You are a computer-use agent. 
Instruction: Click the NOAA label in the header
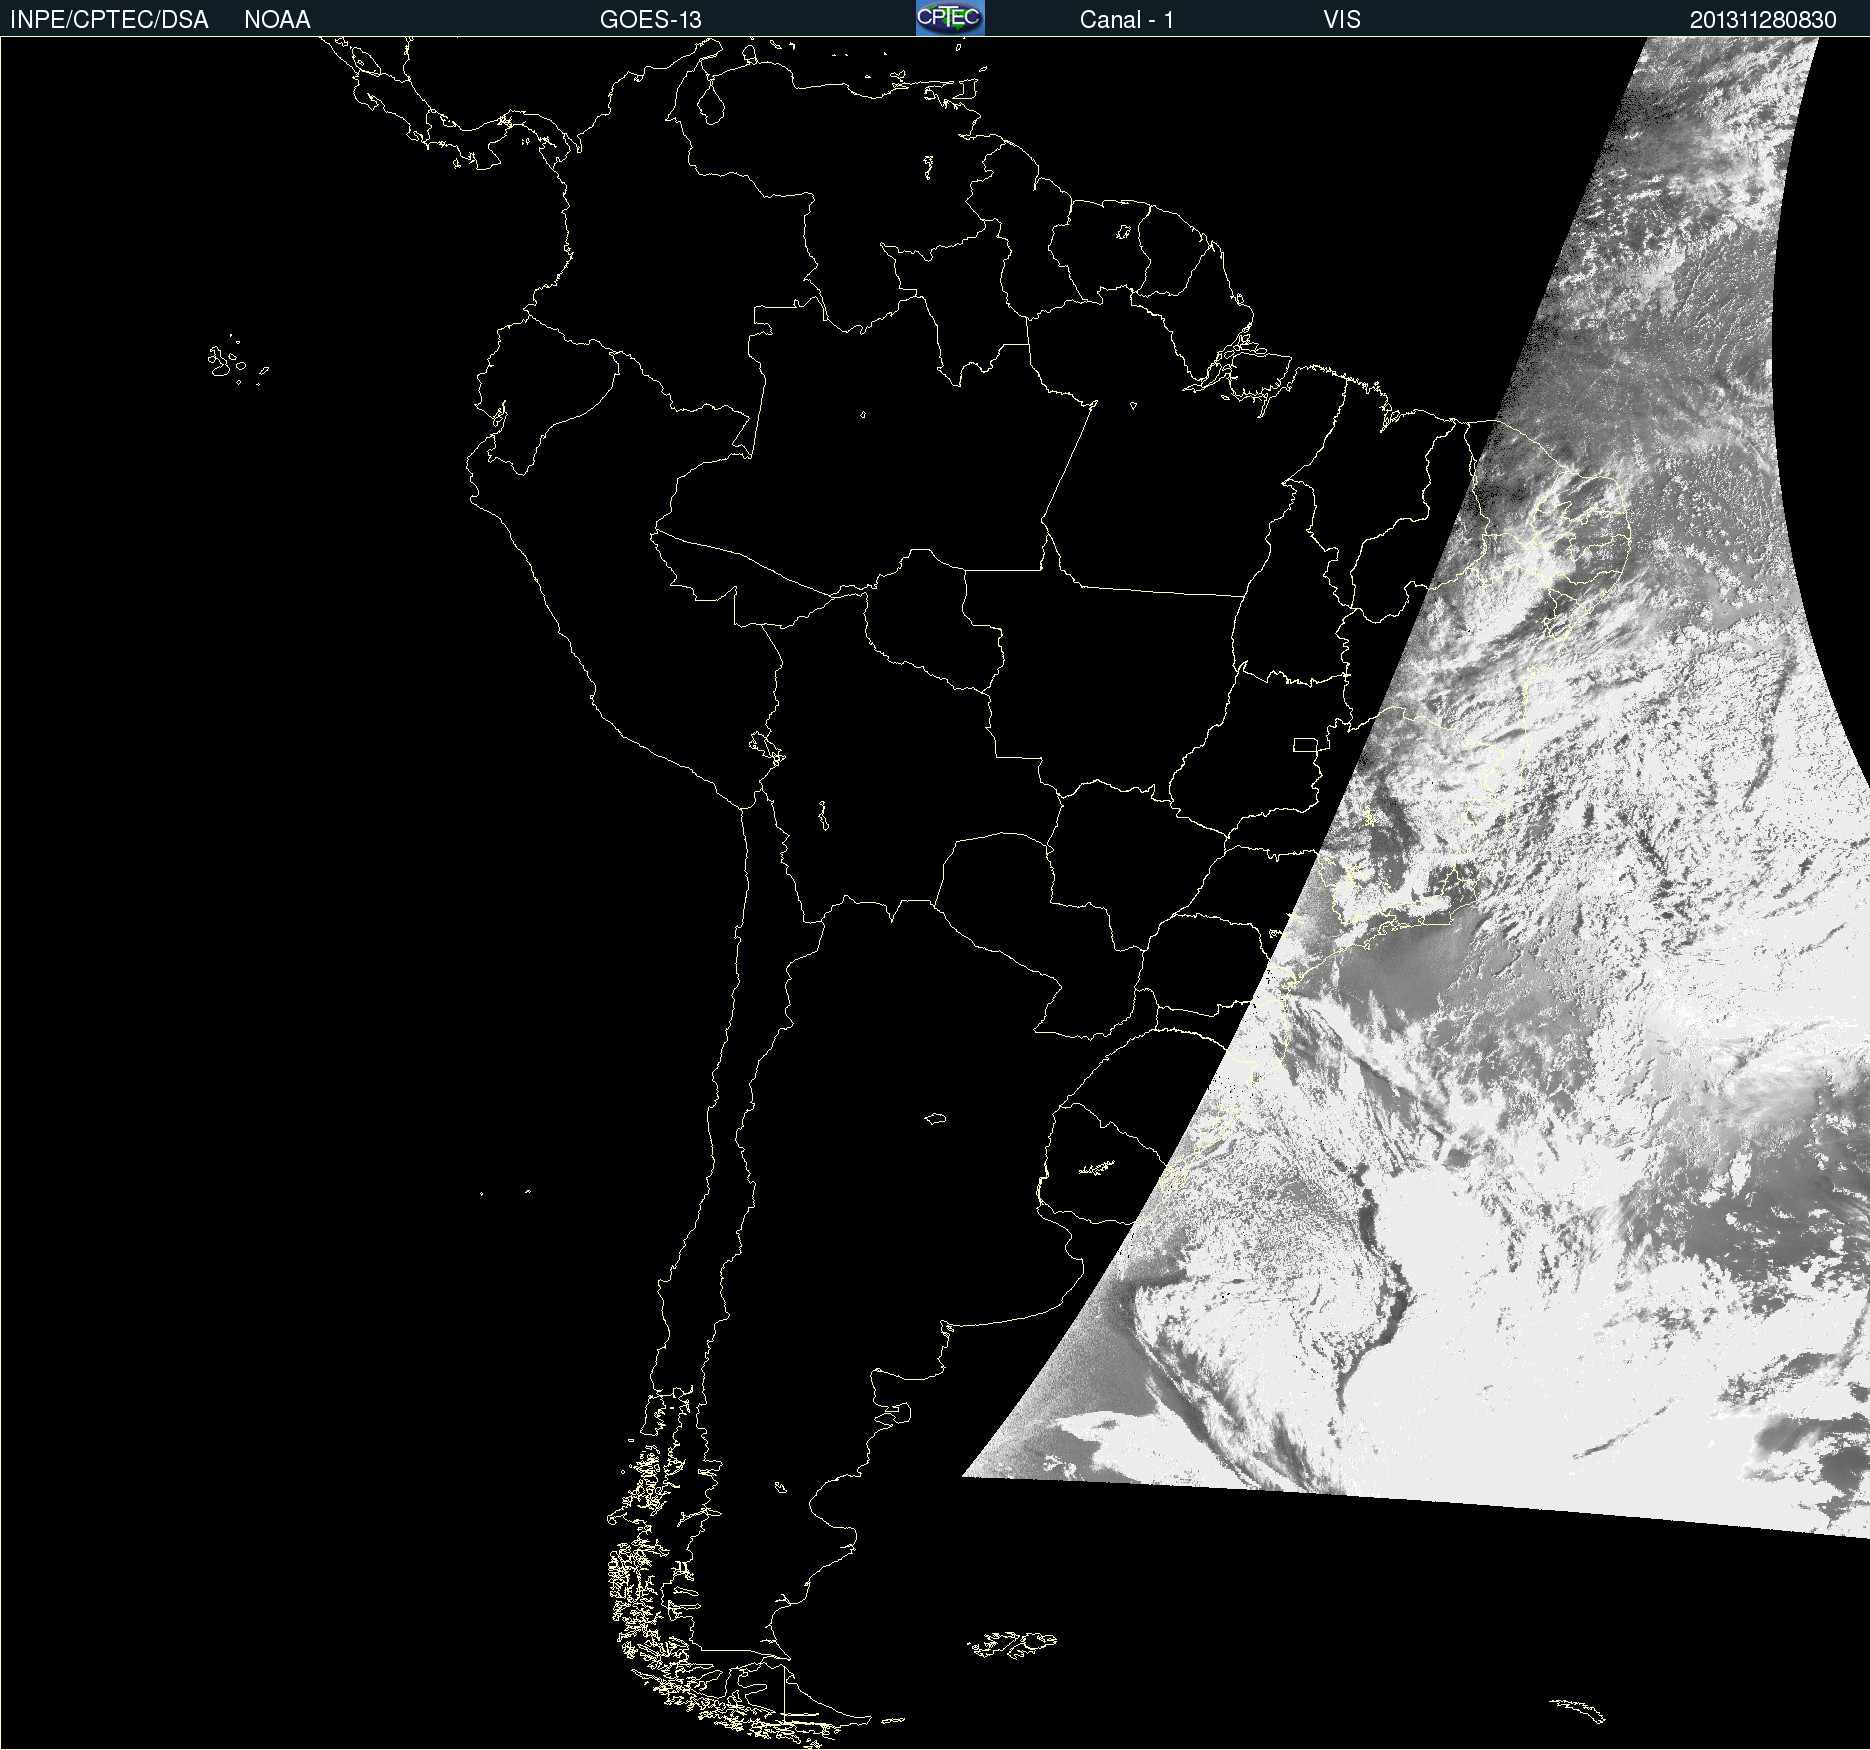(x=277, y=20)
